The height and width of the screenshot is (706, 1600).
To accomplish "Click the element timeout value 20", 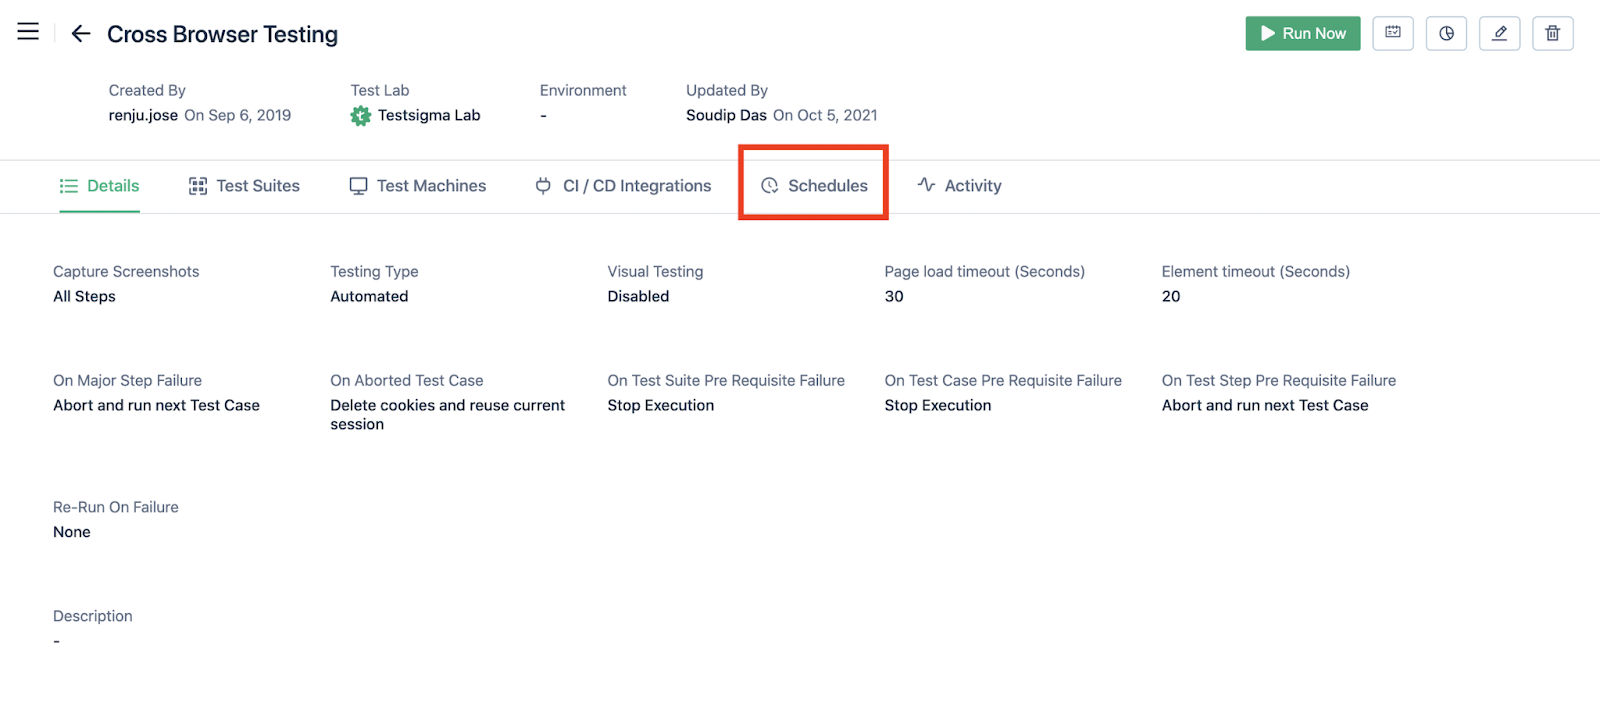I will (x=1171, y=296).
